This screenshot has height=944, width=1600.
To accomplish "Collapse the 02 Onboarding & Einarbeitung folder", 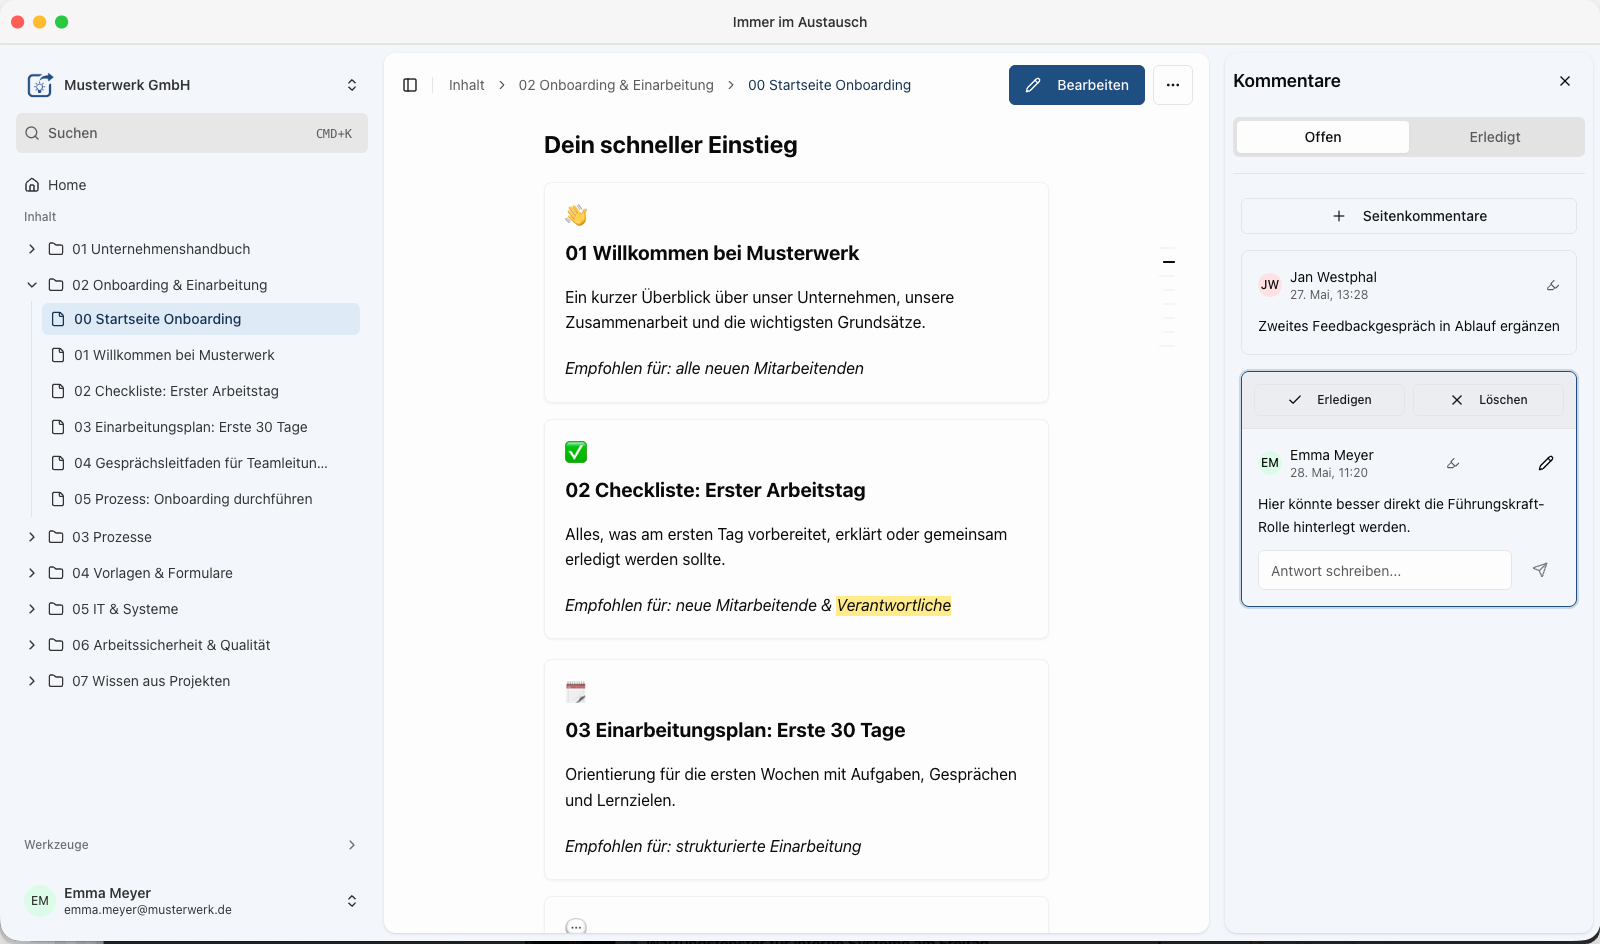I will 32,285.
